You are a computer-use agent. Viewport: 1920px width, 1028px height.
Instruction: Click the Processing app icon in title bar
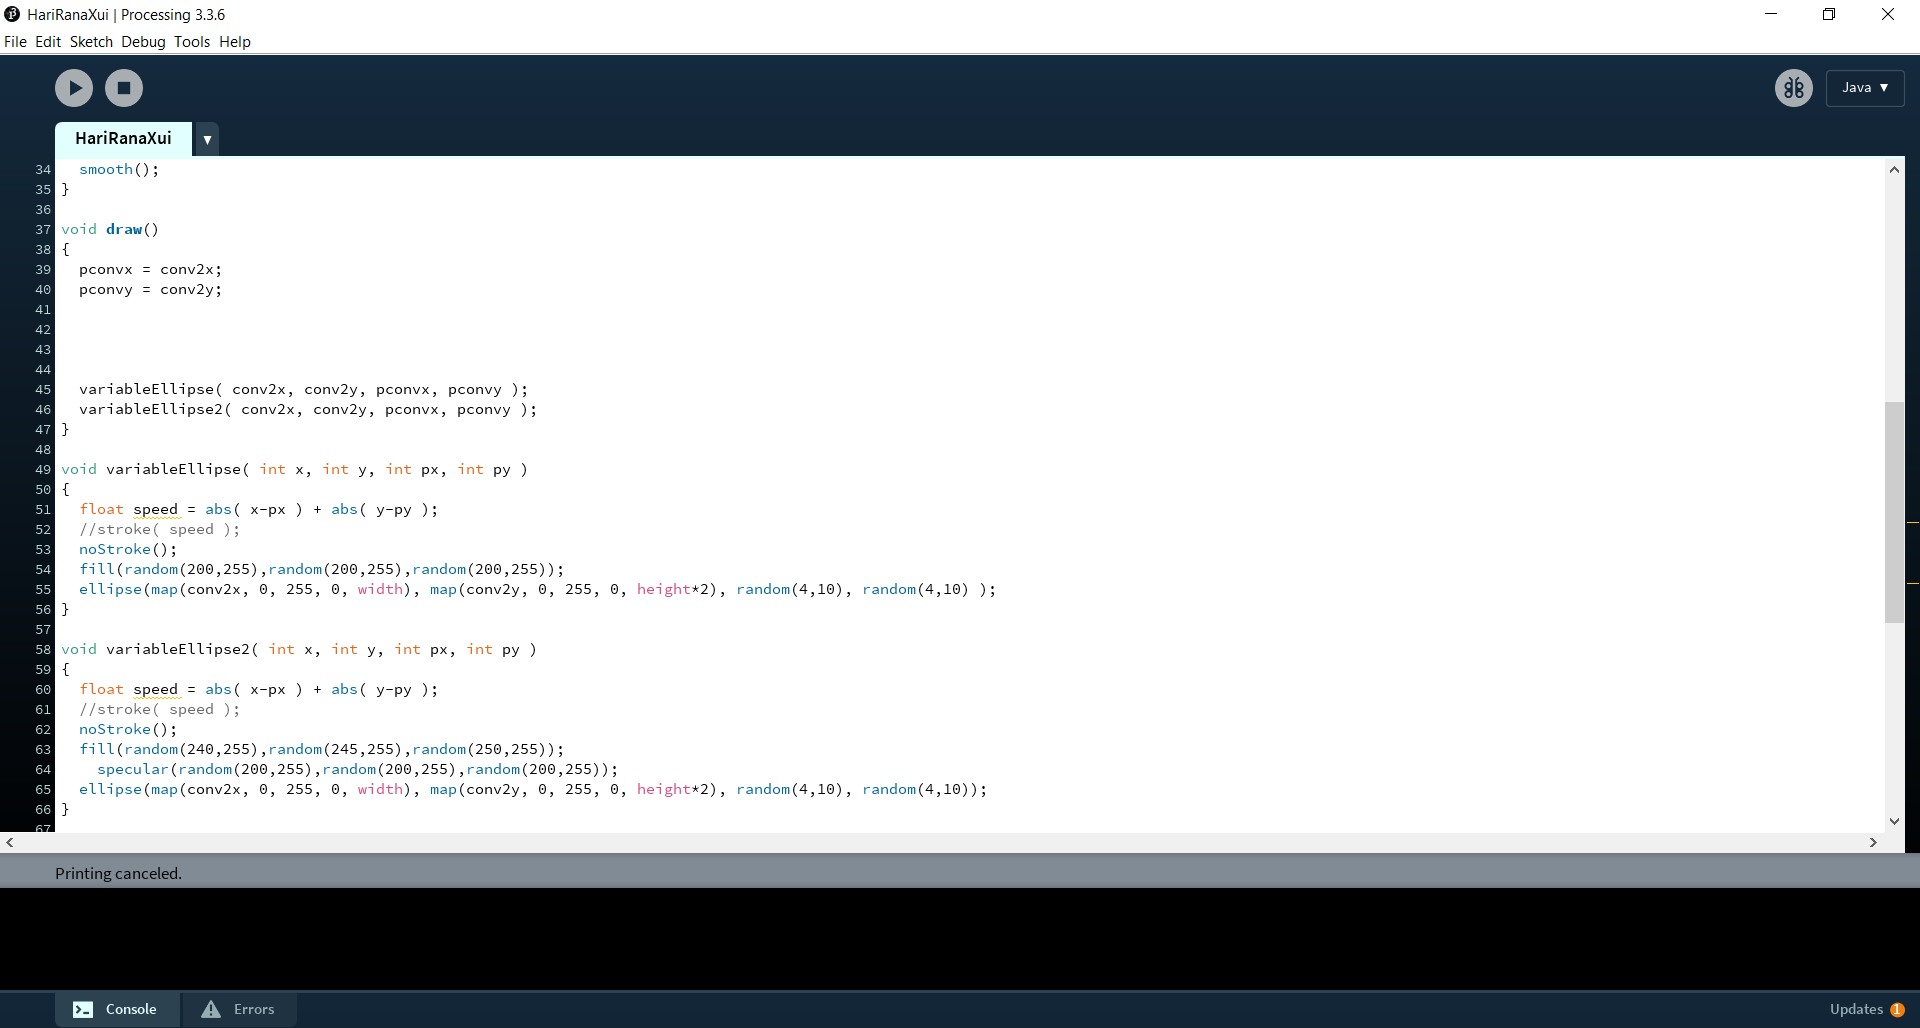pos(12,14)
